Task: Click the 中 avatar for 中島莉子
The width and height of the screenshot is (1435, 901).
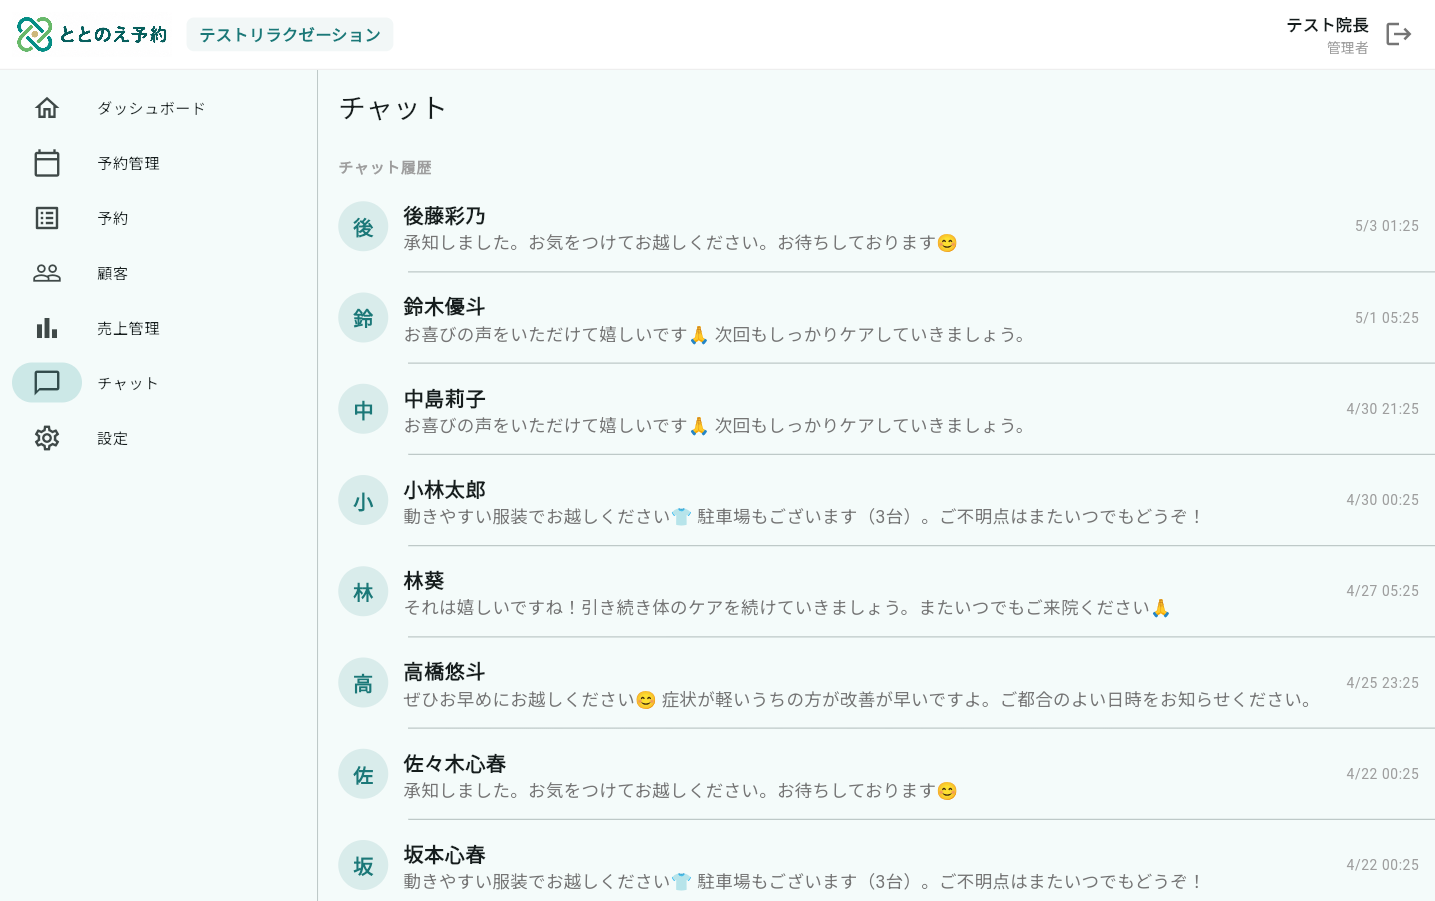Action: tap(363, 409)
